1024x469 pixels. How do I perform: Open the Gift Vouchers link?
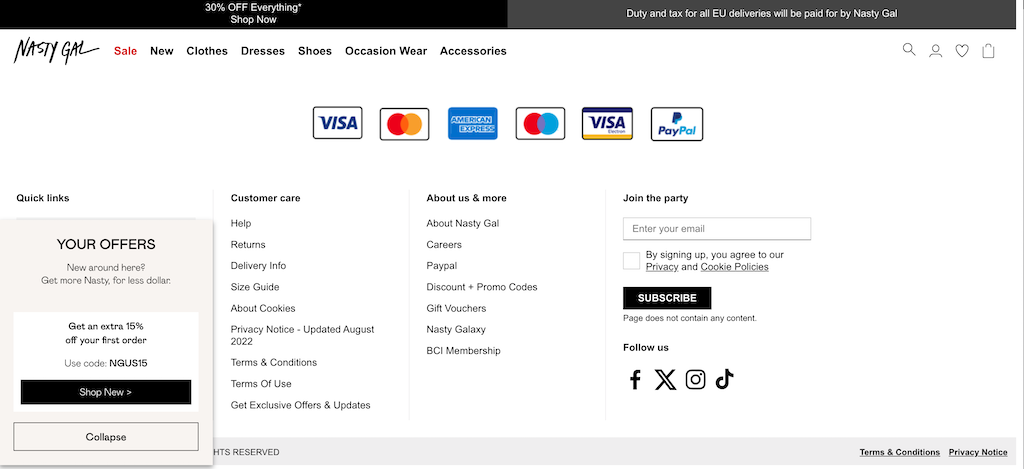point(456,308)
